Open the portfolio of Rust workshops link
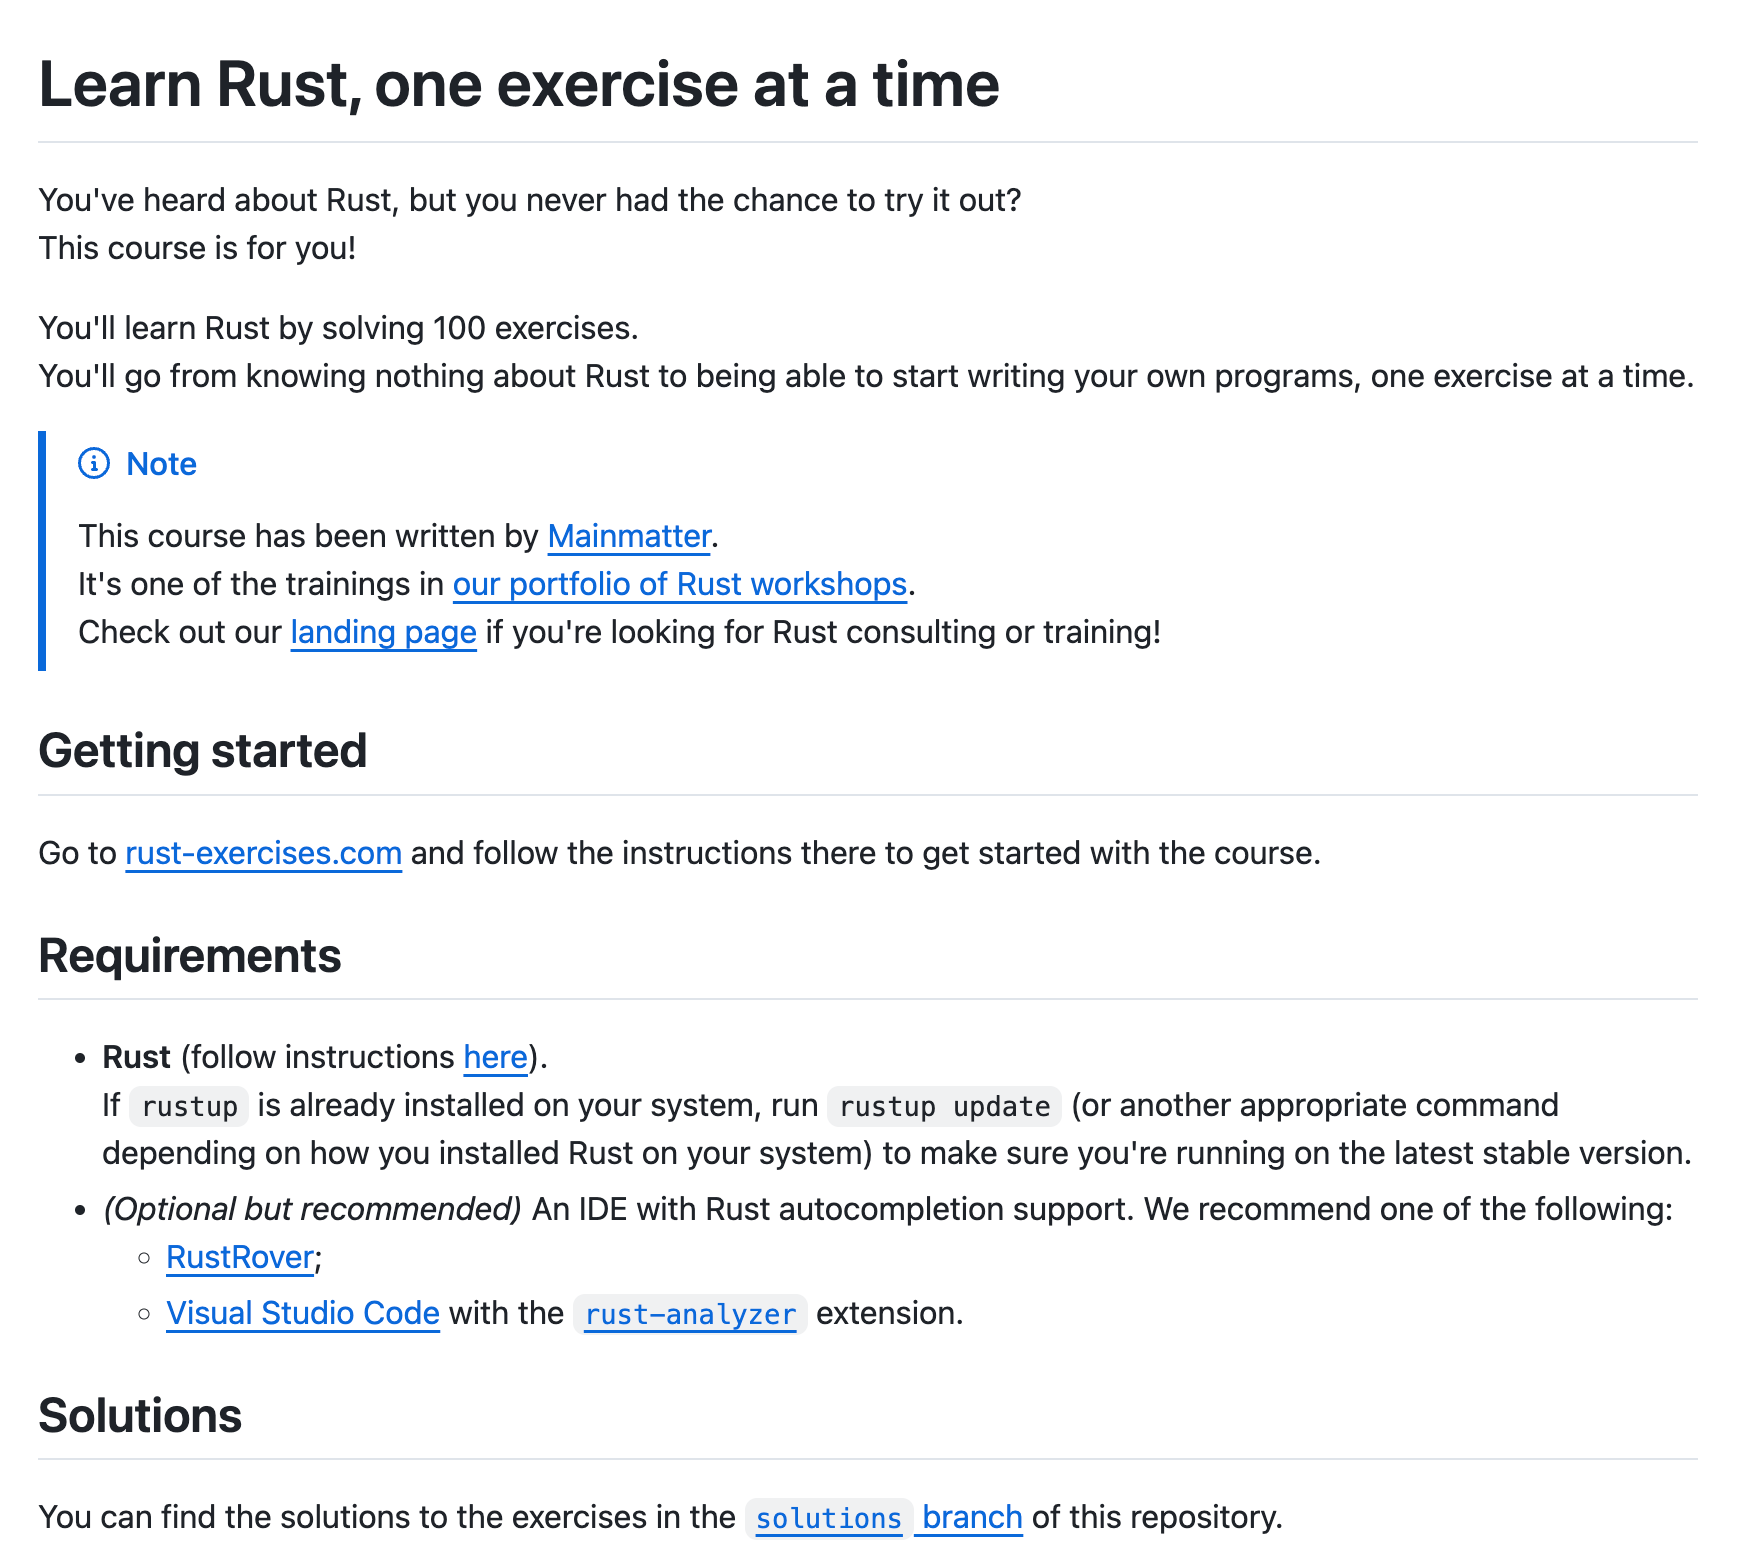Image resolution: width=1740 pixels, height=1564 pixels. tap(679, 585)
